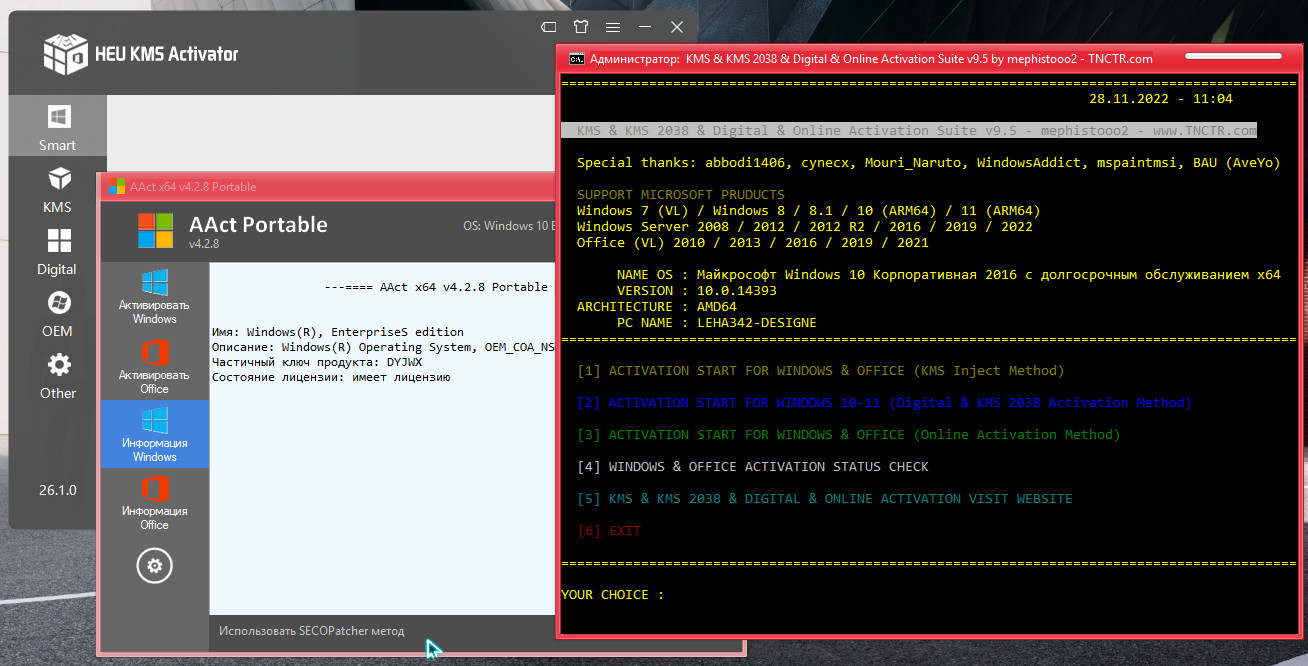Click the tag icon in HEU title bar
The height and width of the screenshot is (666, 1308).
548,26
